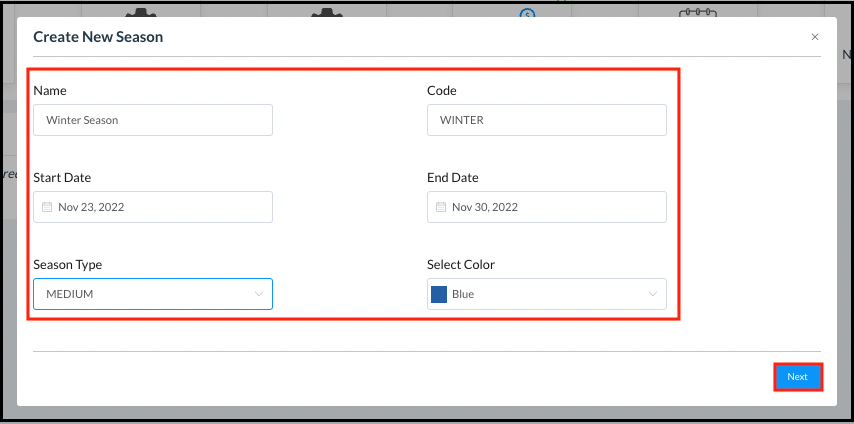Click the second gear icon at top
This screenshot has height=424, width=854.
point(328,13)
